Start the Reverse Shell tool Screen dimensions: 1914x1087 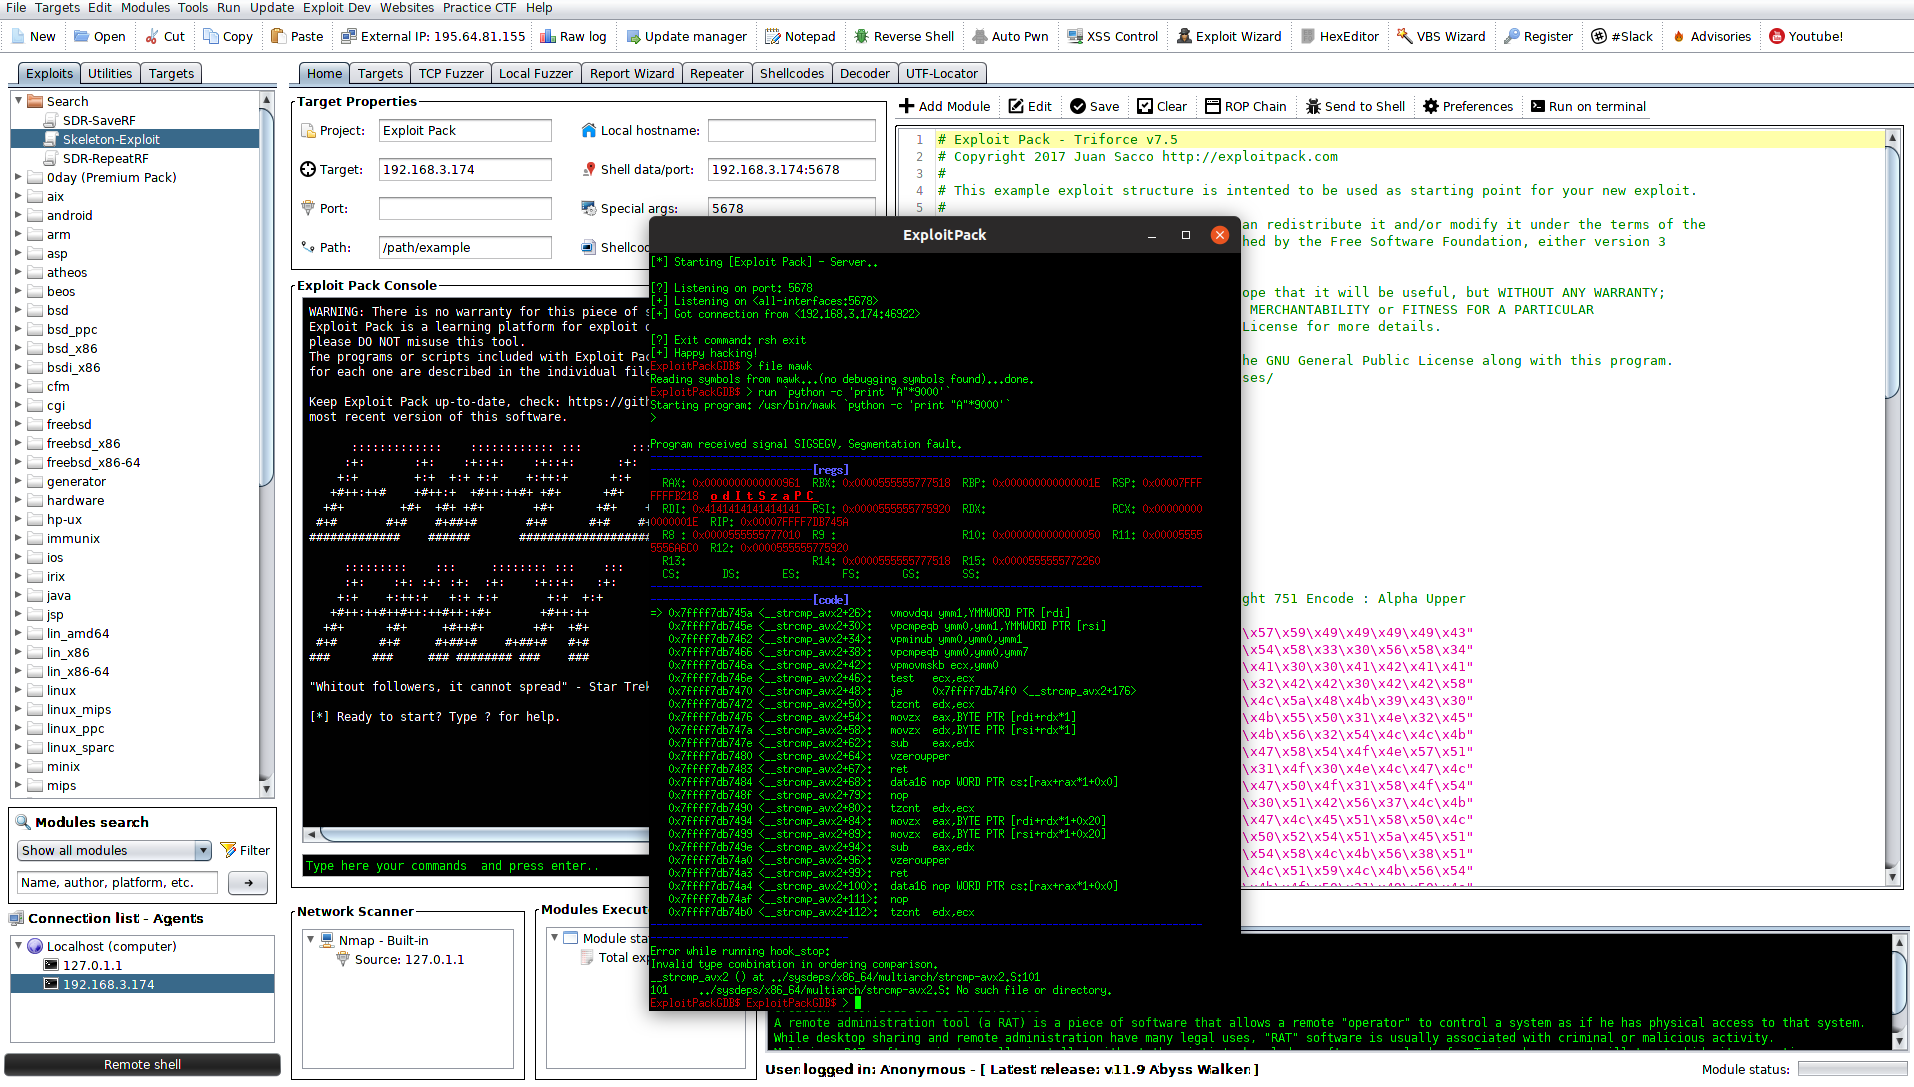(x=904, y=36)
